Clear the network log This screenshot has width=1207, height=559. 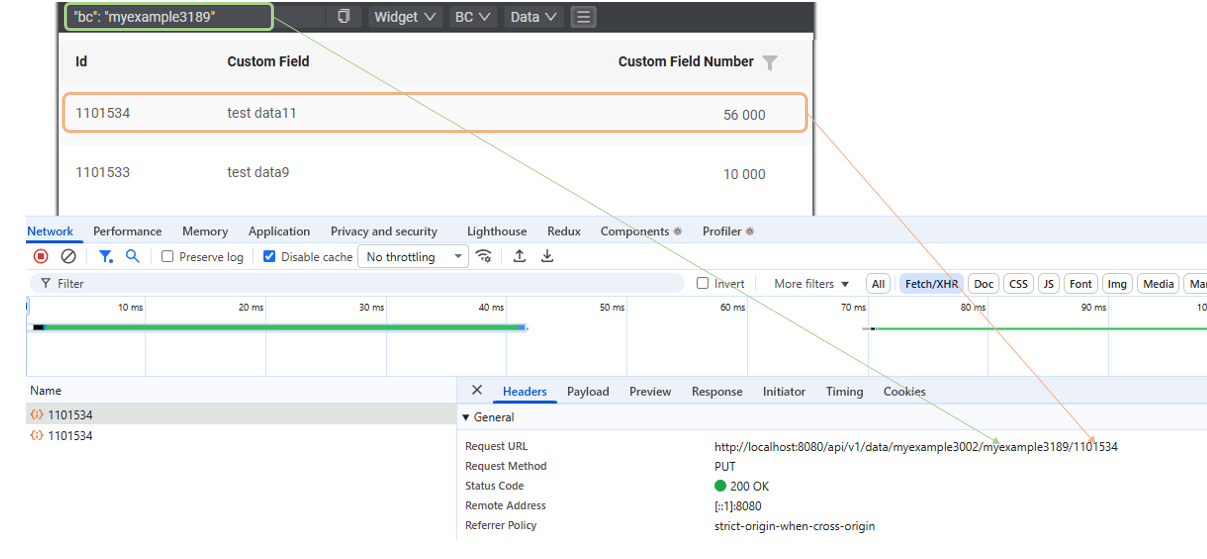(x=68, y=257)
